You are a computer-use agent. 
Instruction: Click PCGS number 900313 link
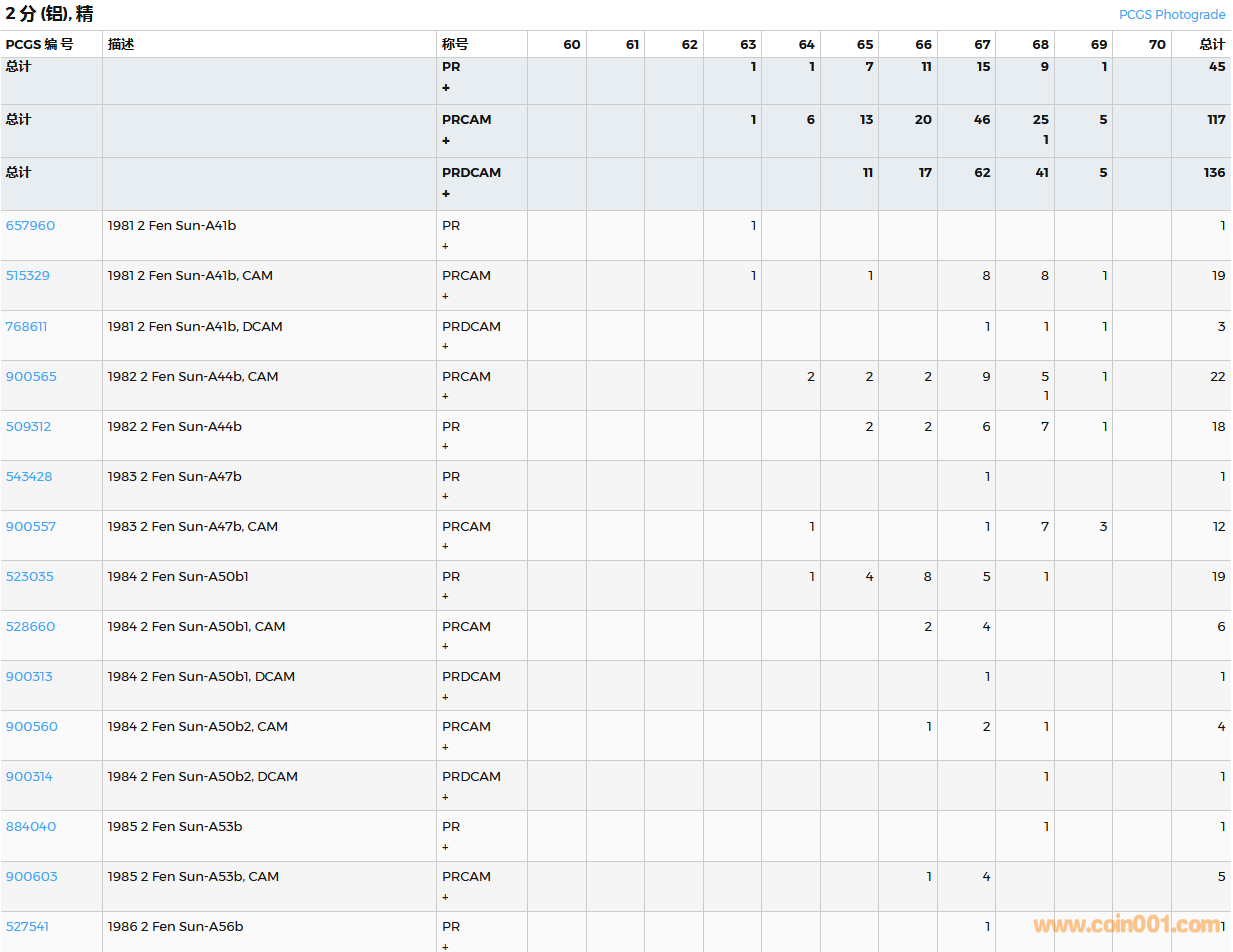[x=29, y=677]
